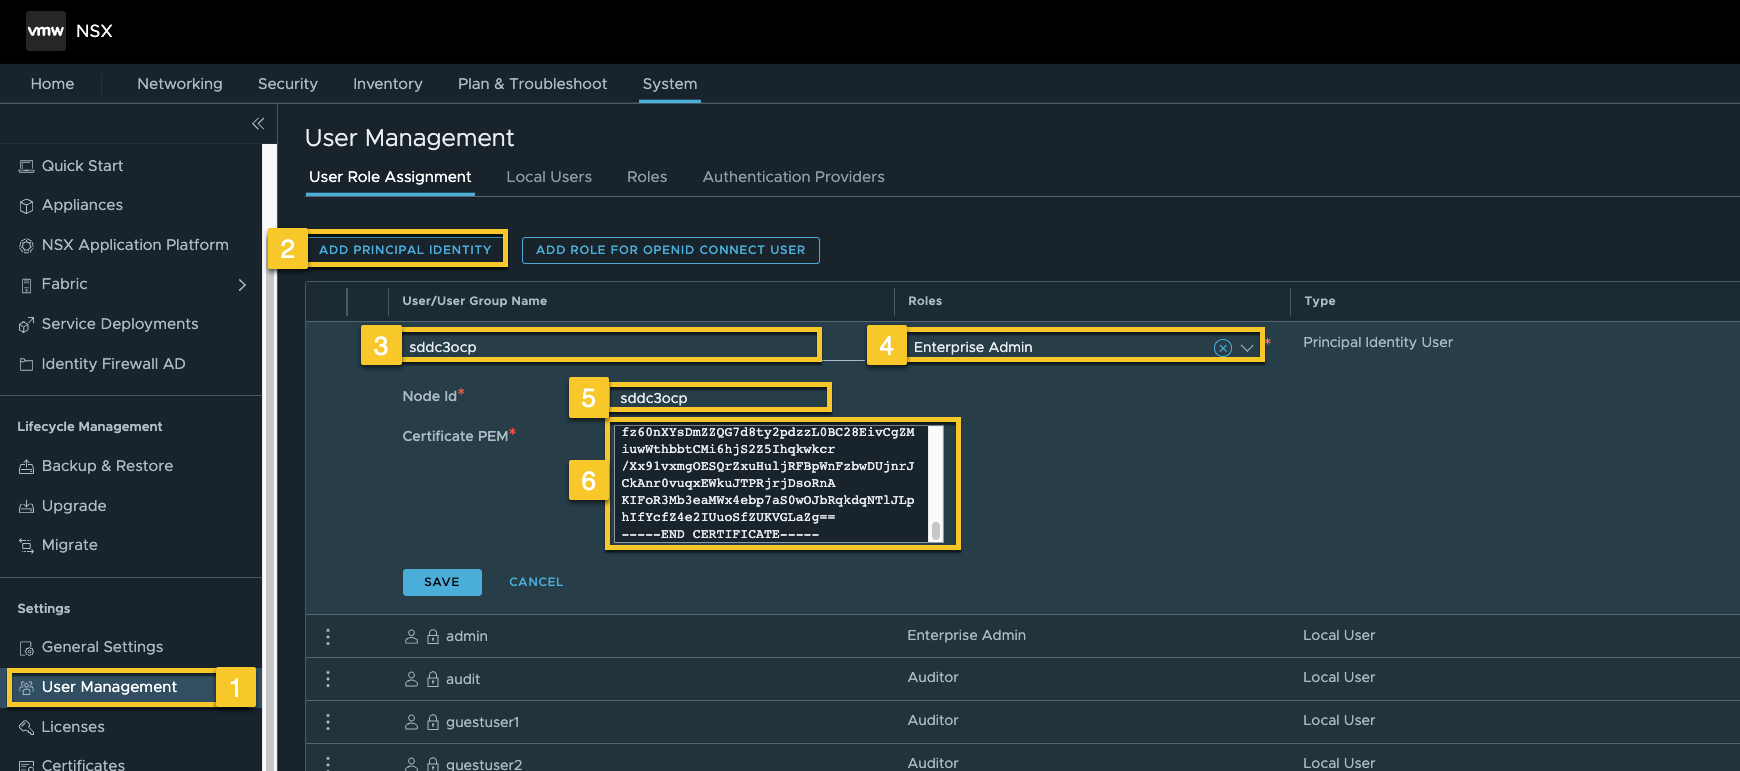Image resolution: width=1740 pixels, height=771 pixels.
Task: Open the Roles tab
Action: [647, 177]
